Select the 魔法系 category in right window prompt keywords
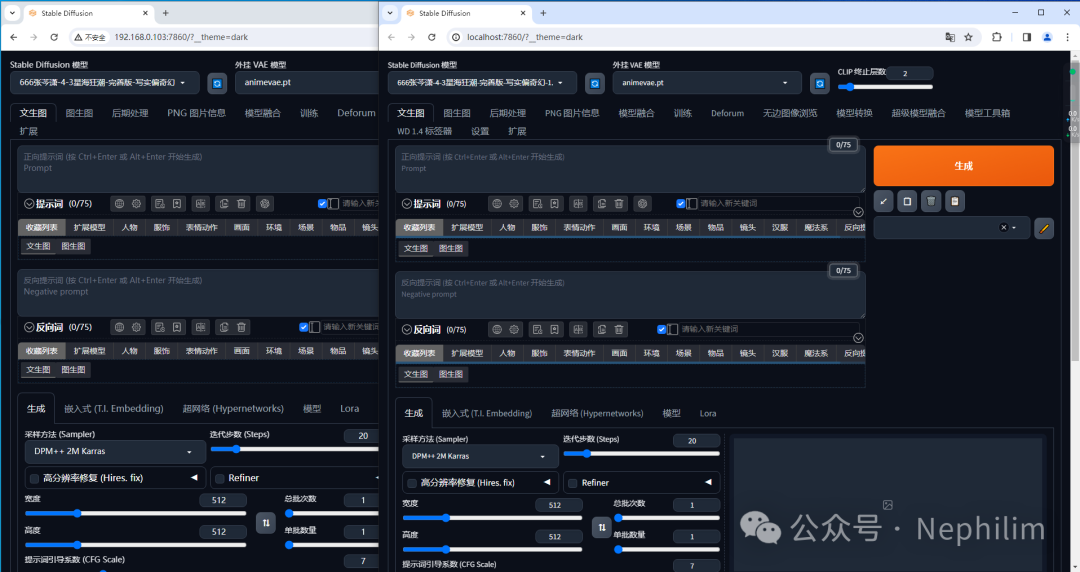The height and width of the screenshot is (572, 1080). point(816,227)
